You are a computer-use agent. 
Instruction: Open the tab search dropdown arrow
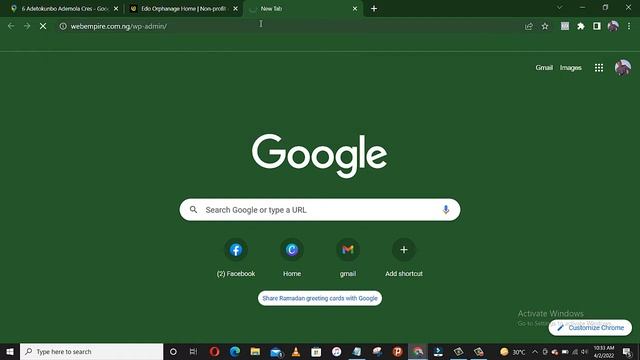tap(560, 7)
